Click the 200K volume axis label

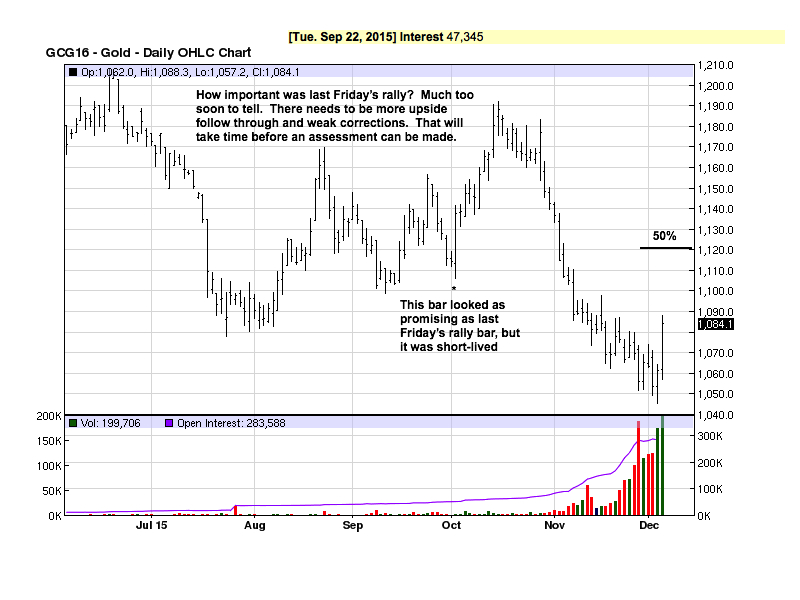point(47,415)
